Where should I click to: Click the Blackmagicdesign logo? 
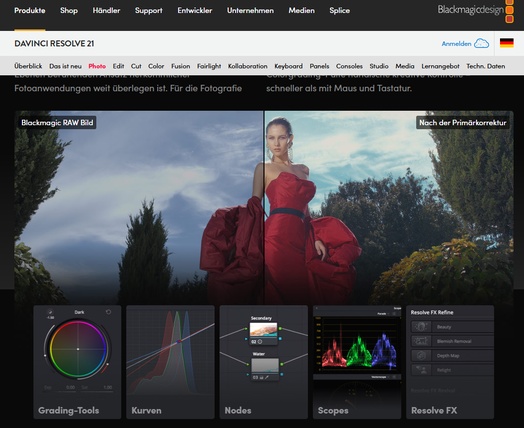coord(475,11)
